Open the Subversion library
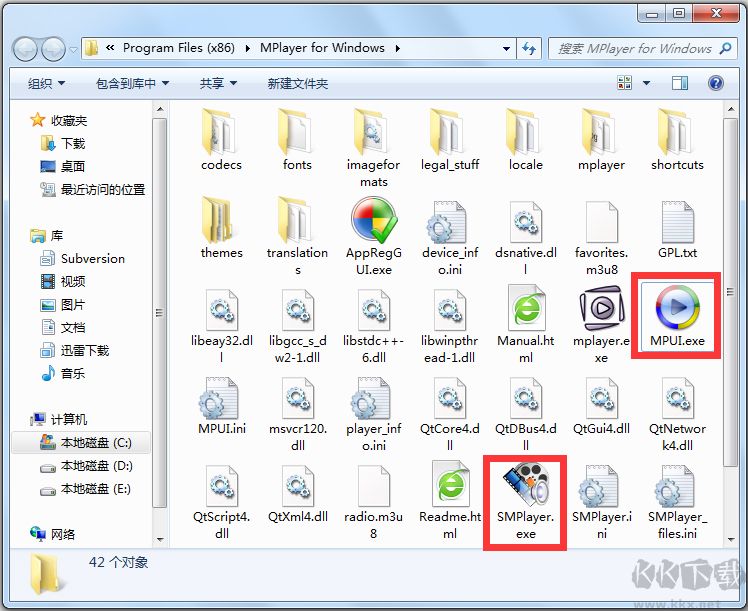 pyautogui.click(x=83, y=259)
